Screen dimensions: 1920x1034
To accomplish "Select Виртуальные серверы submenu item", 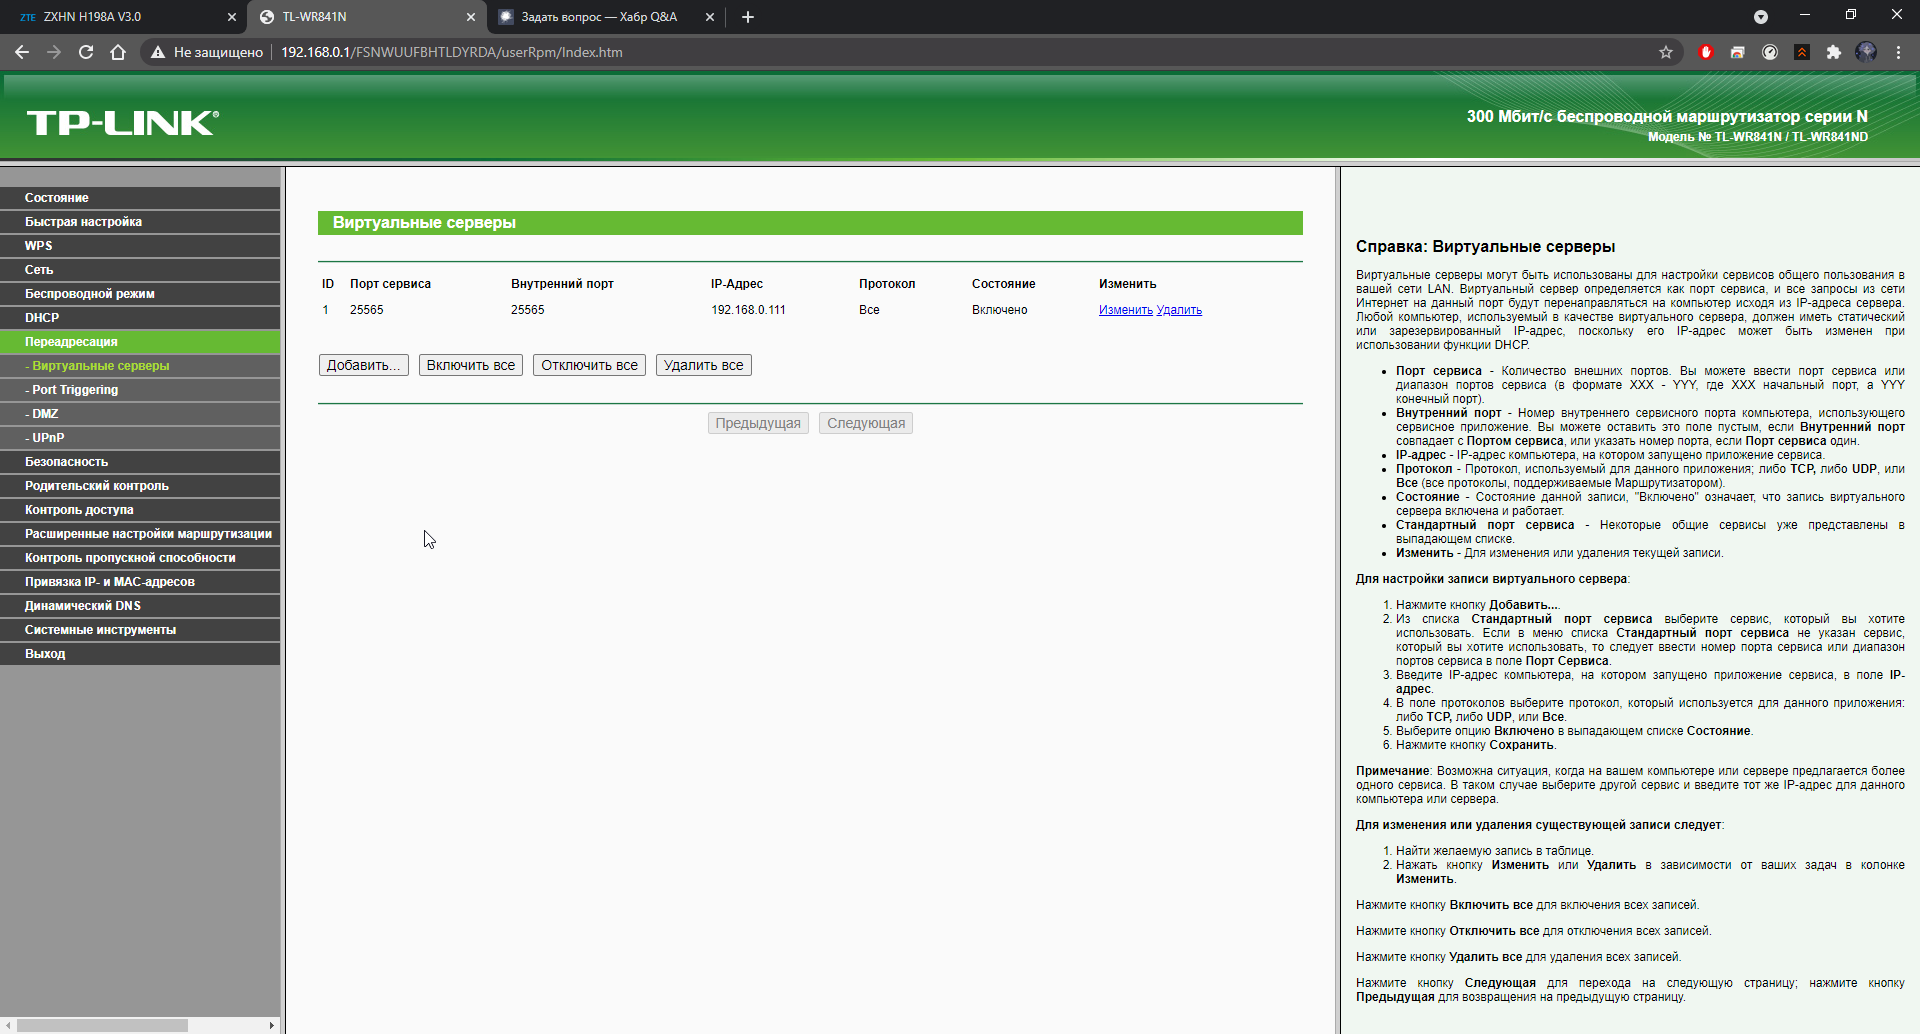I will pyautogui.click(x=140, y=366).
